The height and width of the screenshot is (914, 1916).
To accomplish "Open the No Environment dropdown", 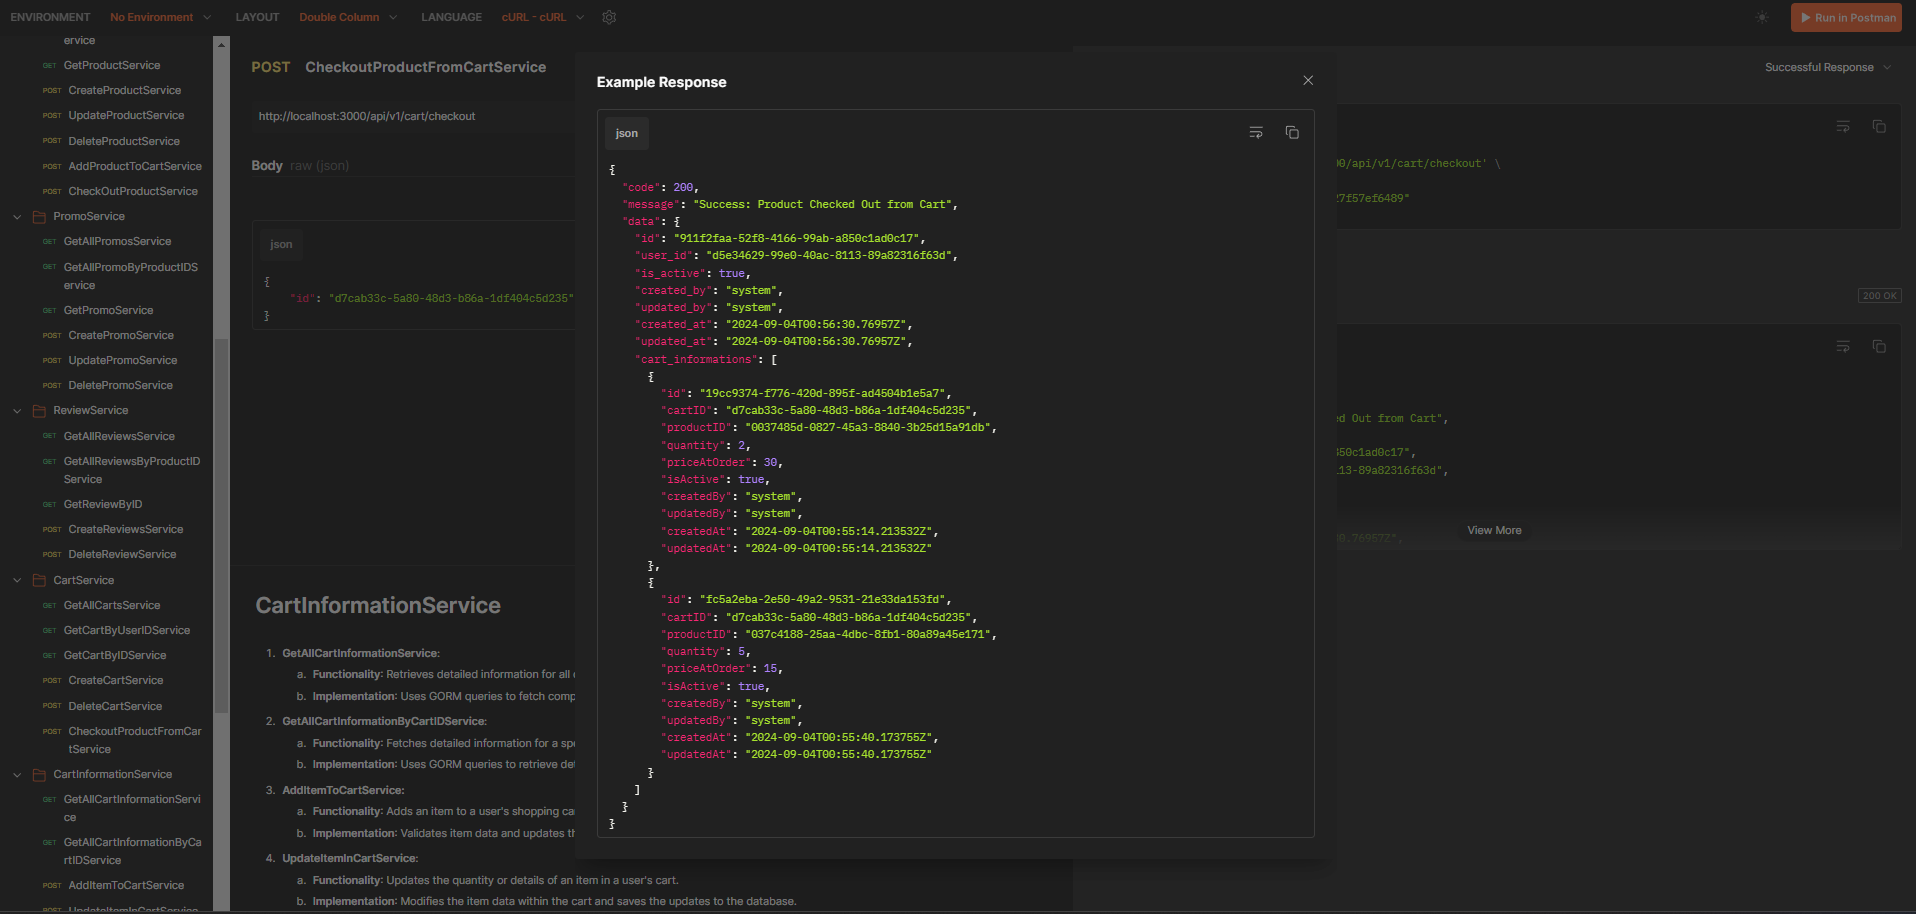I will tap(160, 17).
